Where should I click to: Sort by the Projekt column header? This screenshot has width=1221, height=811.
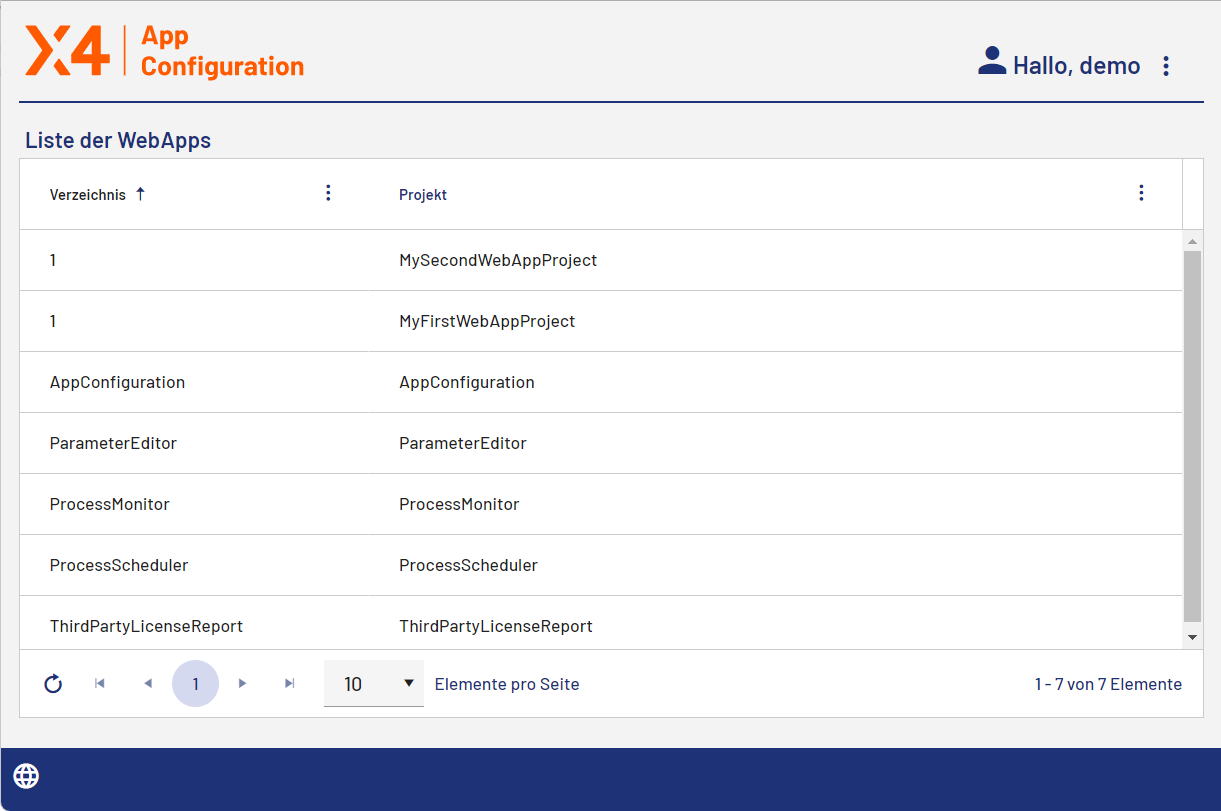[x=423, y=195]
